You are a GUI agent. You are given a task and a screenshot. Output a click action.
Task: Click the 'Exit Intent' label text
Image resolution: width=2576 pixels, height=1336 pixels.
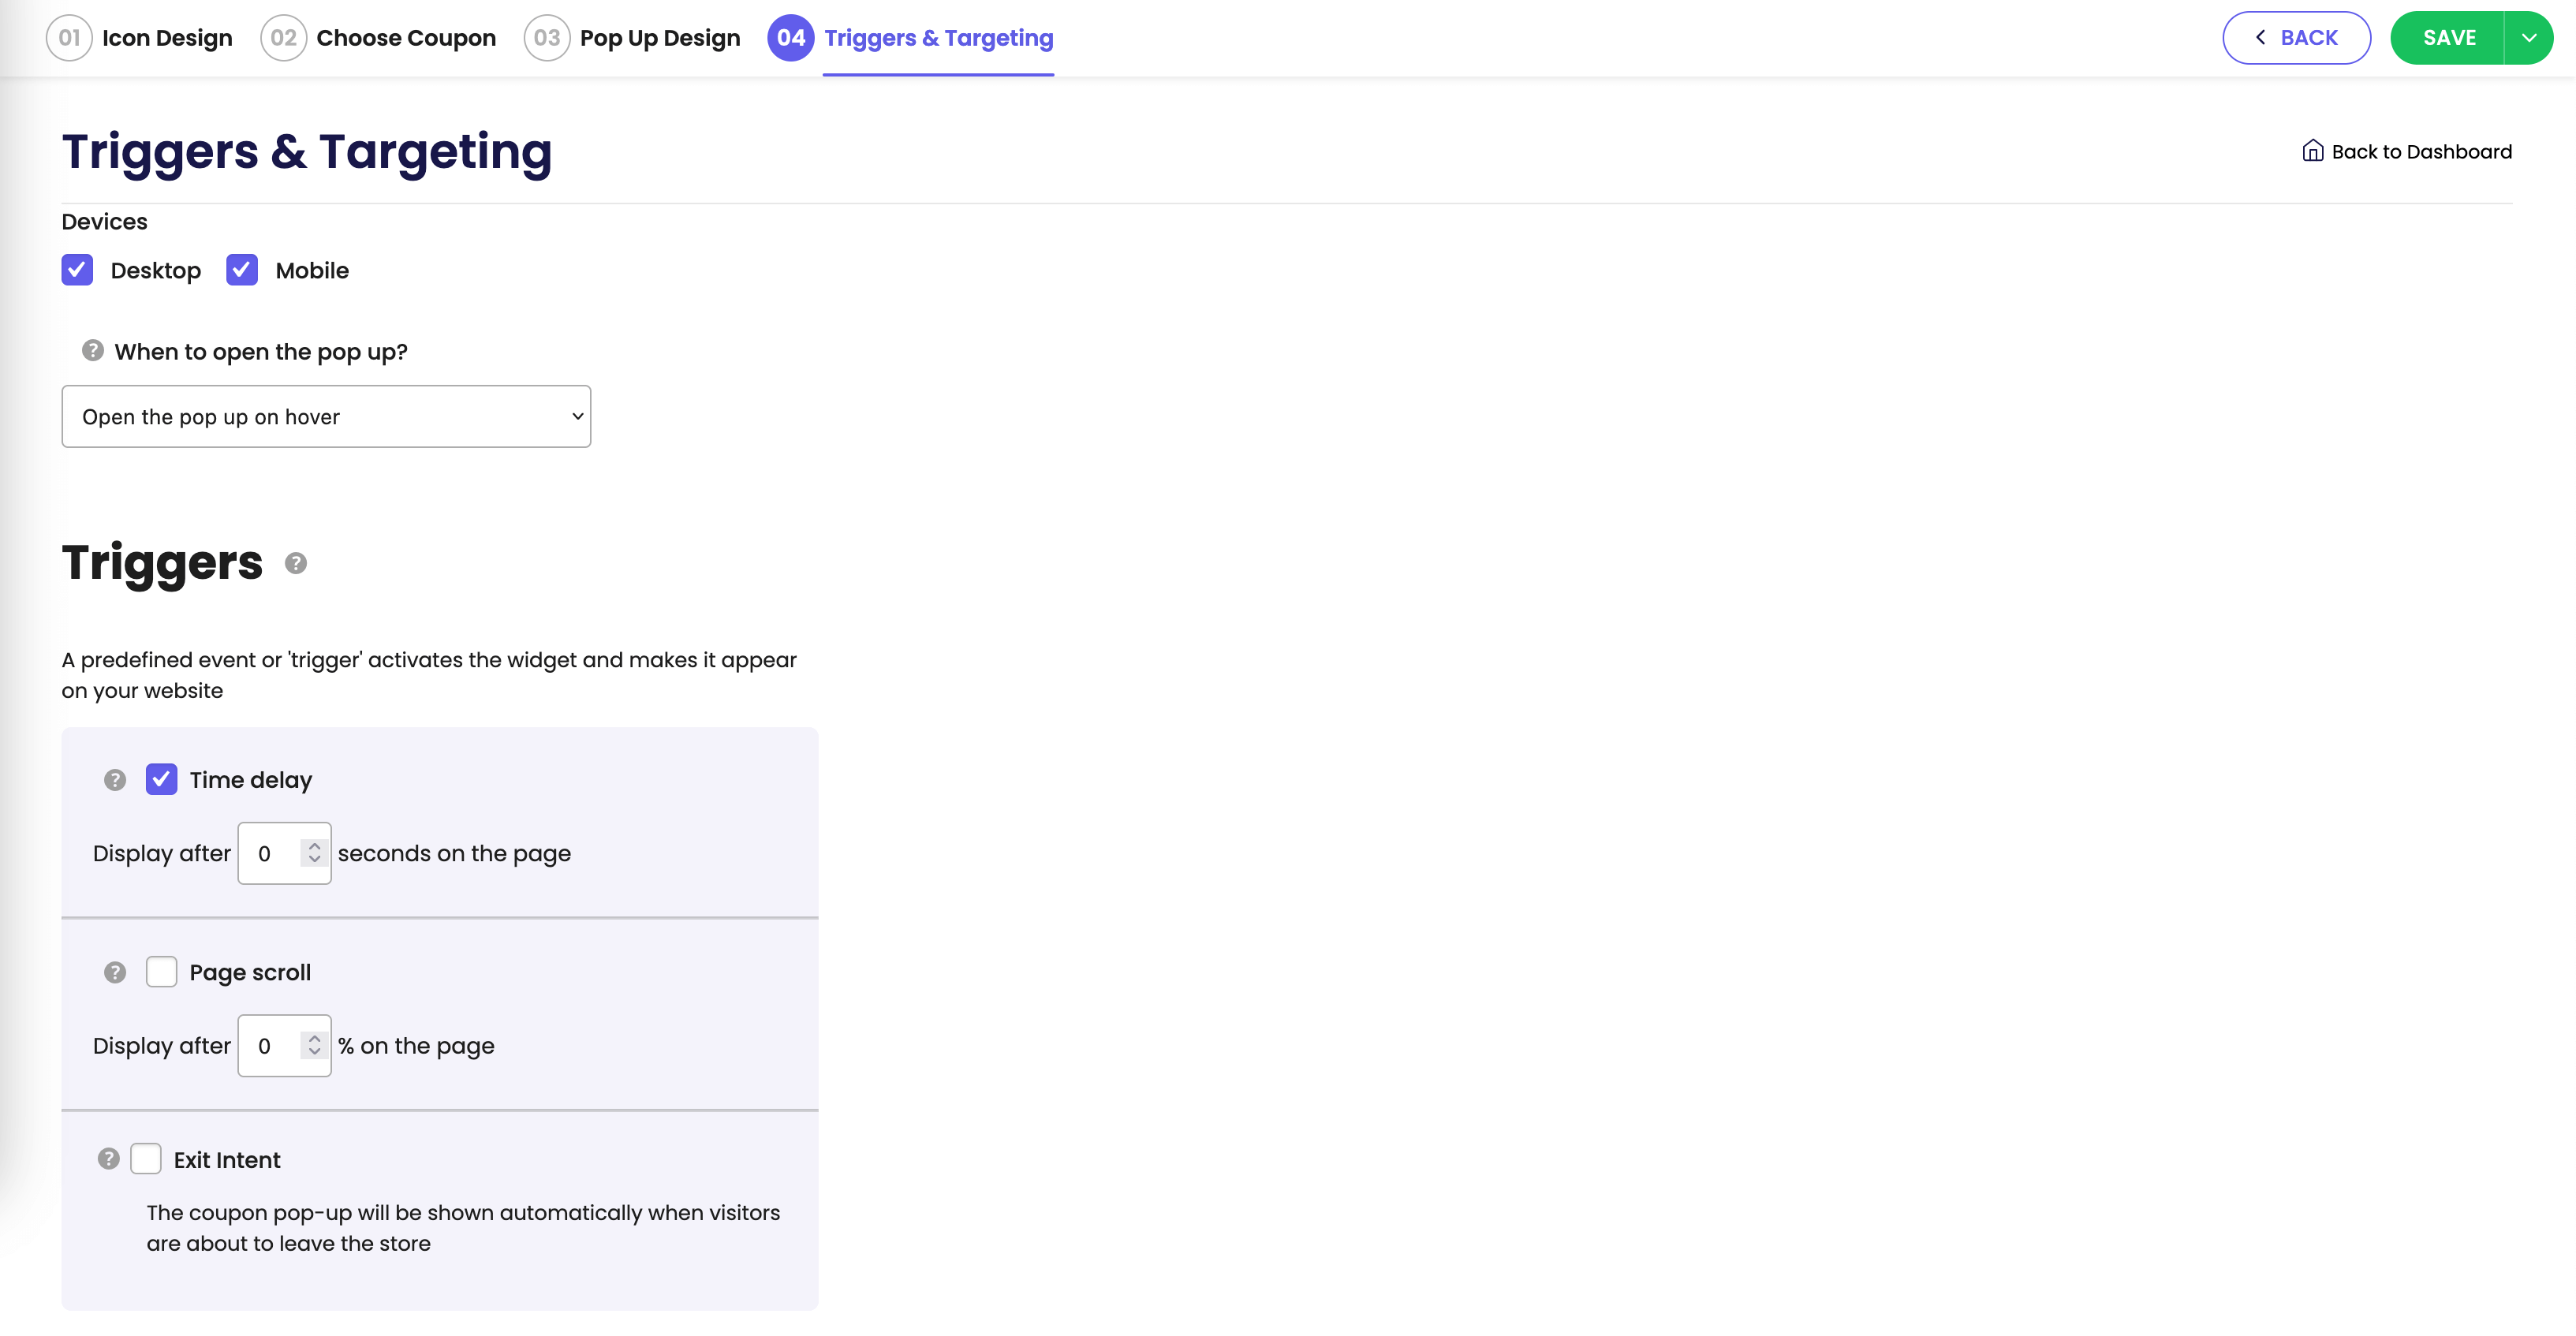tap(227, 1160)
